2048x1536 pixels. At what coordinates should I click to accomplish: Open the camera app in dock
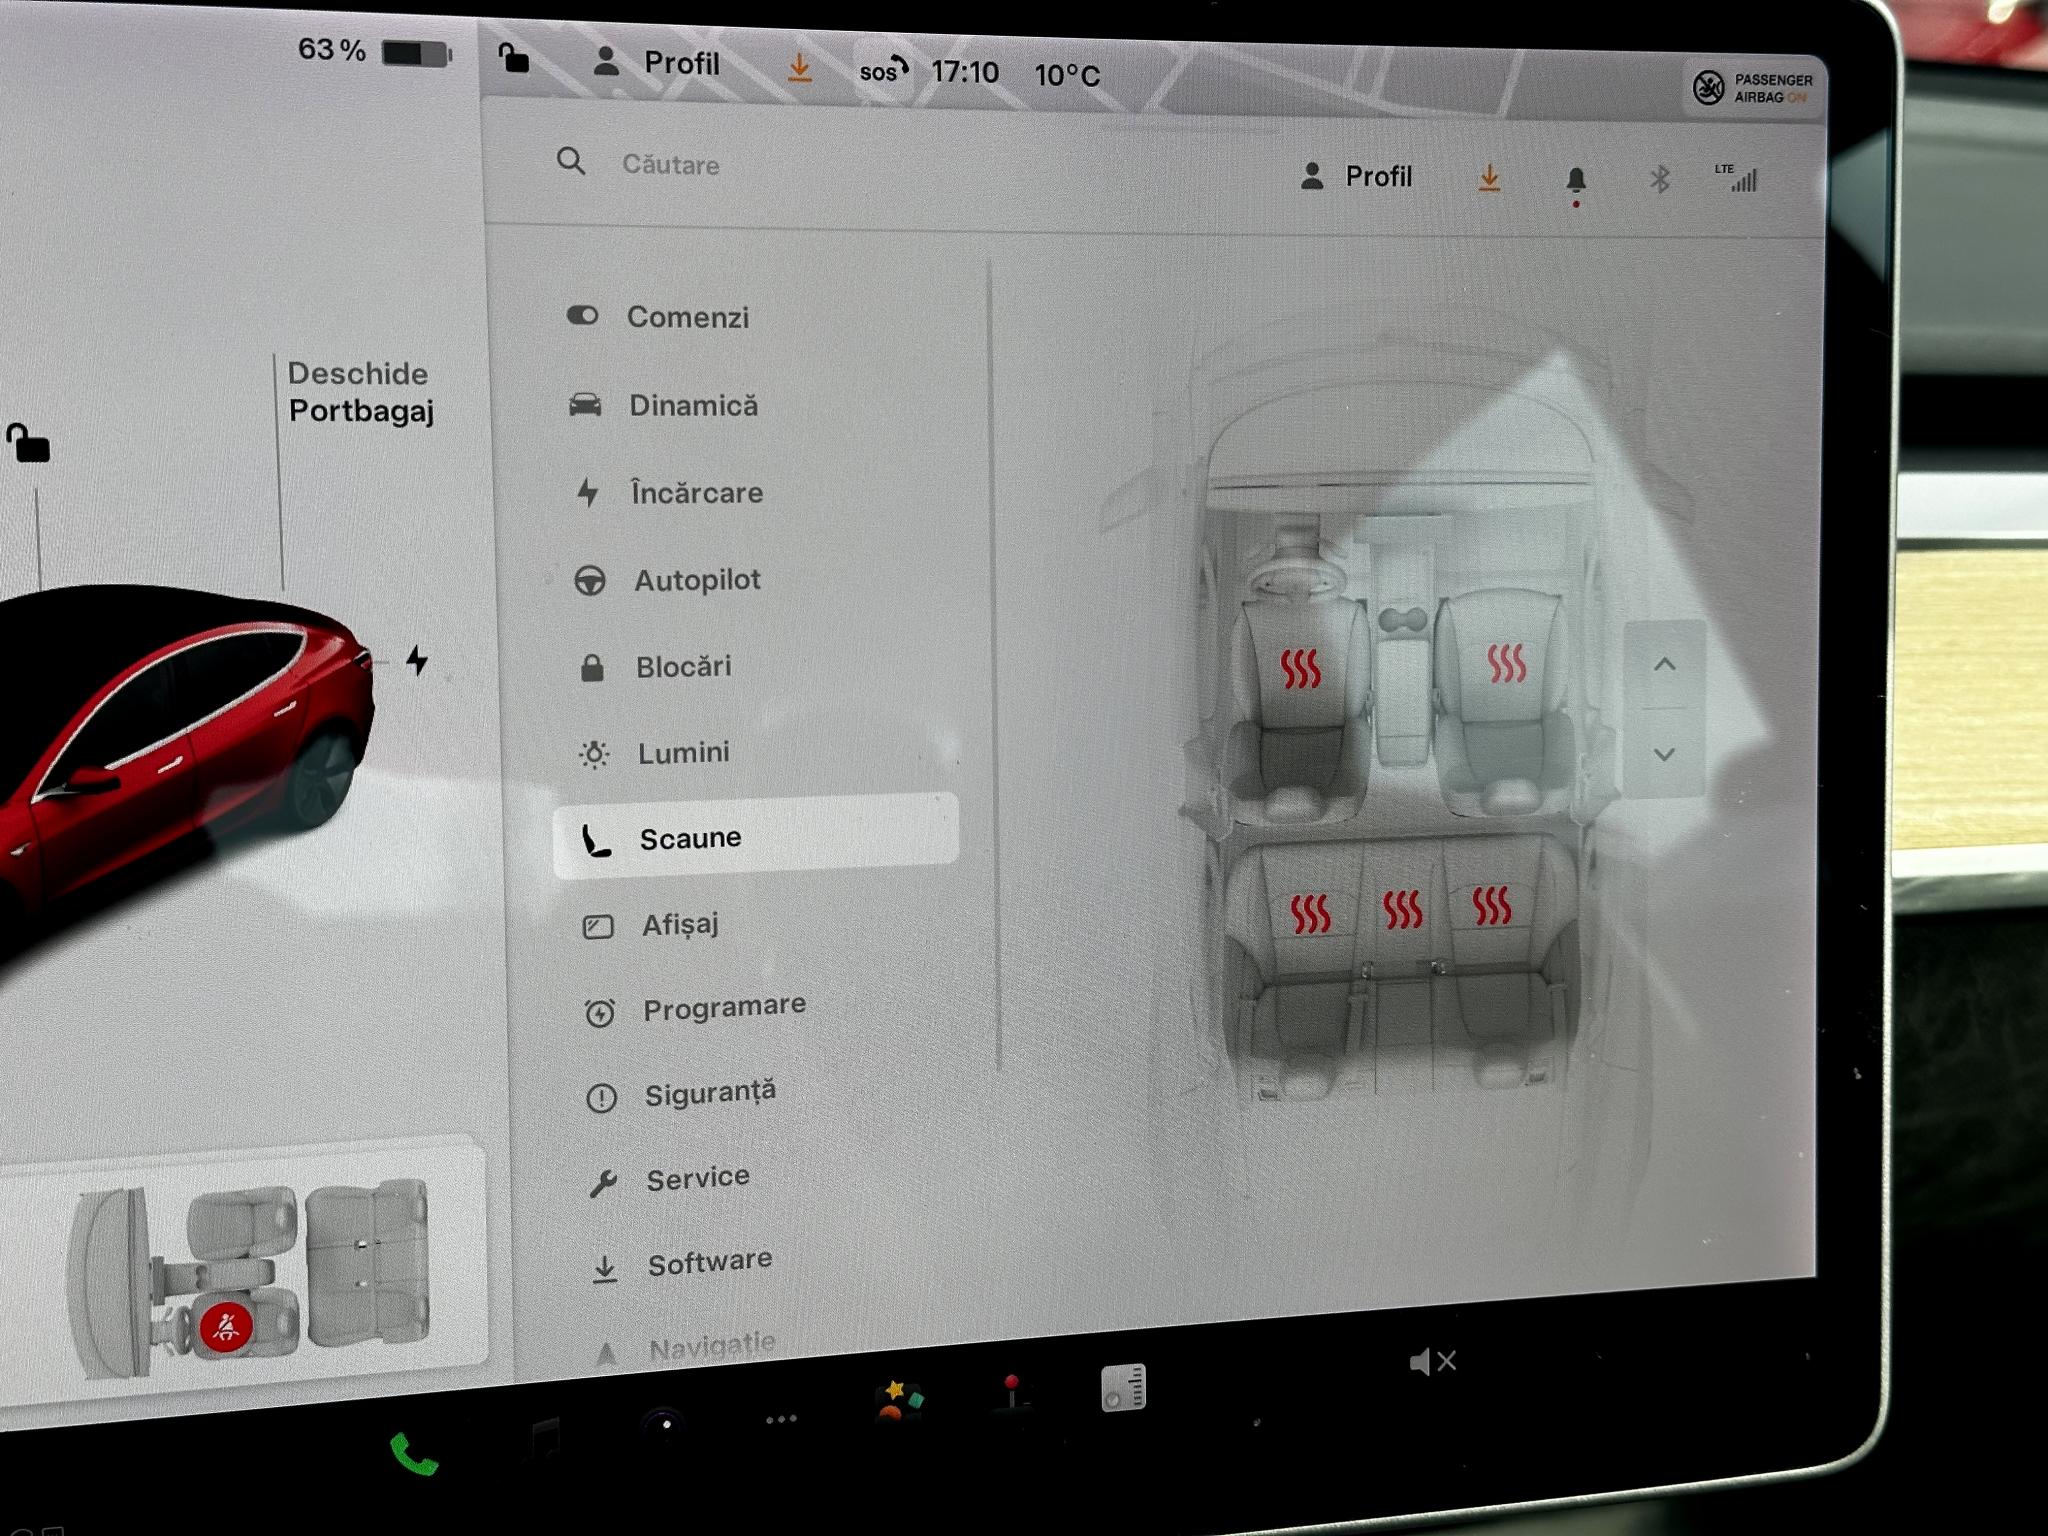click(x=663, y=1424)
